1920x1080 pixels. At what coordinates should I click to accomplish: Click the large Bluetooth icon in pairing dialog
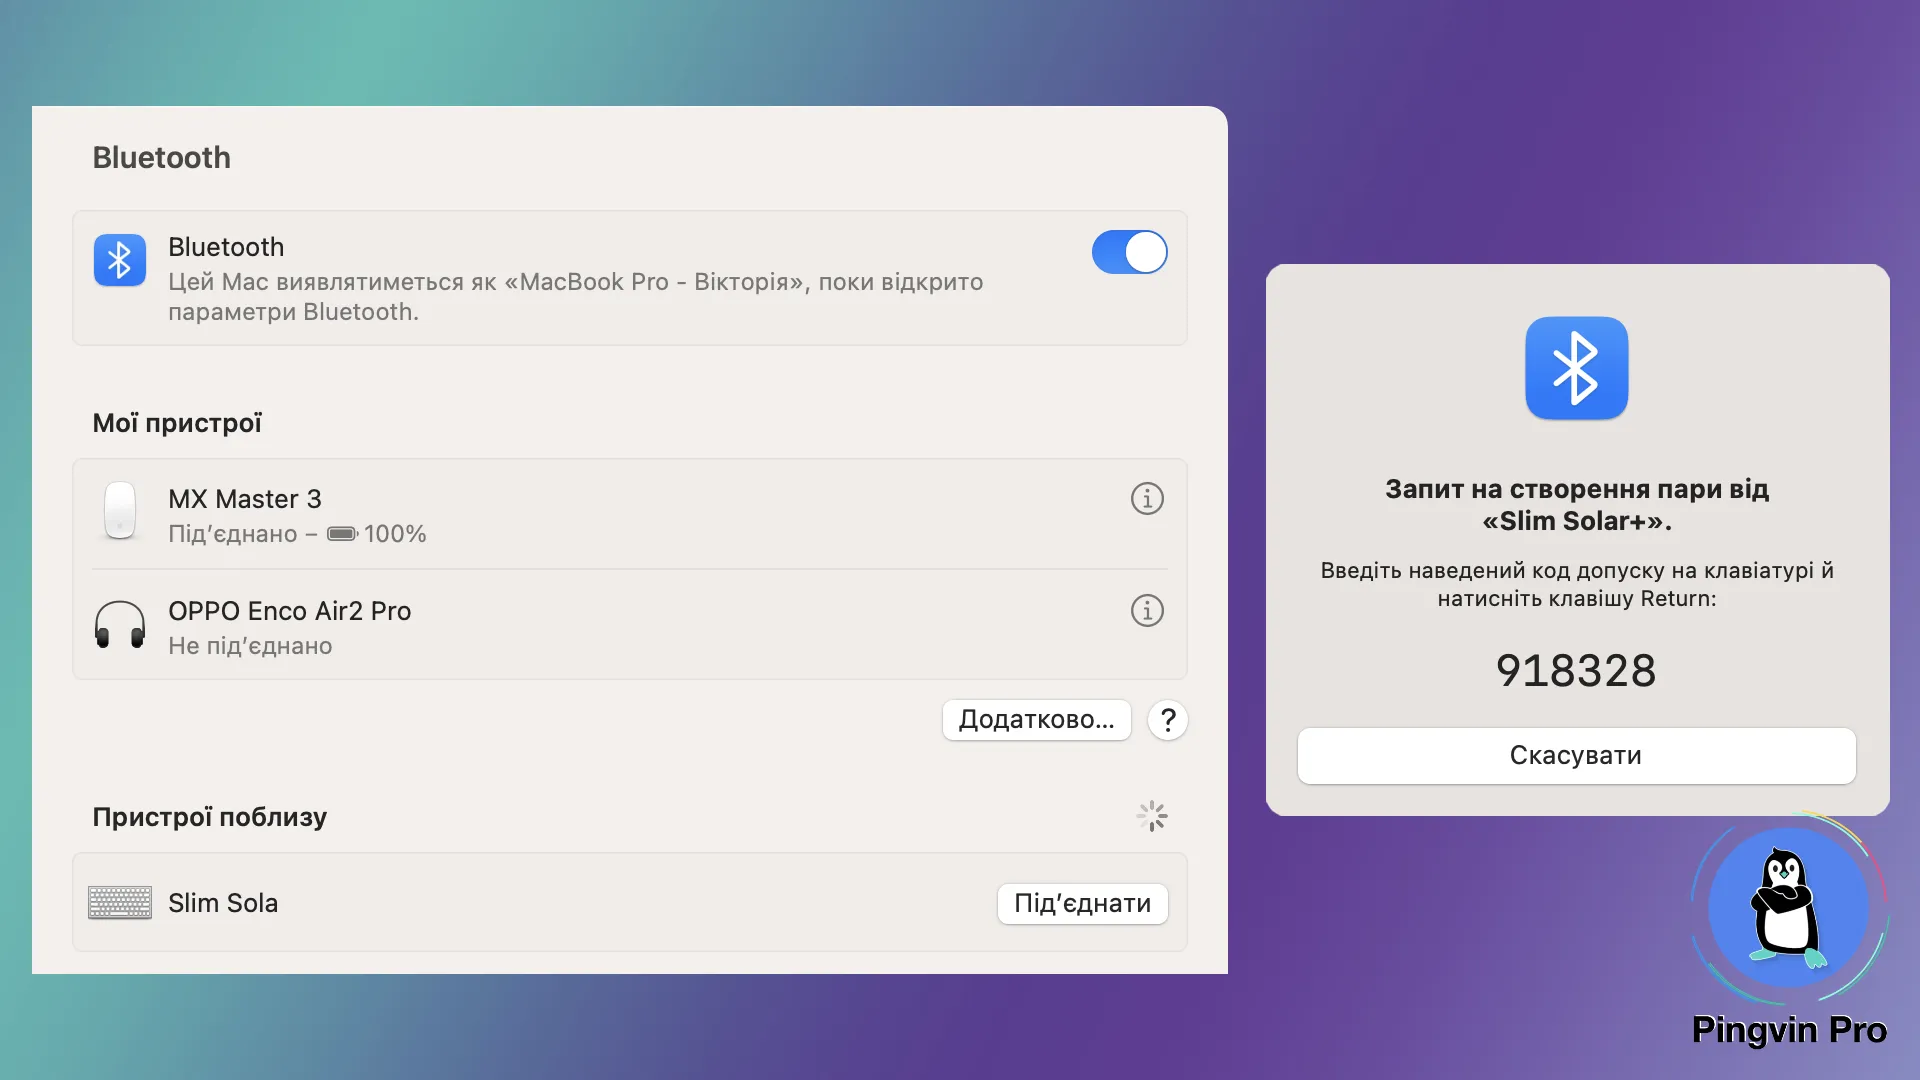click(1576, 368)
